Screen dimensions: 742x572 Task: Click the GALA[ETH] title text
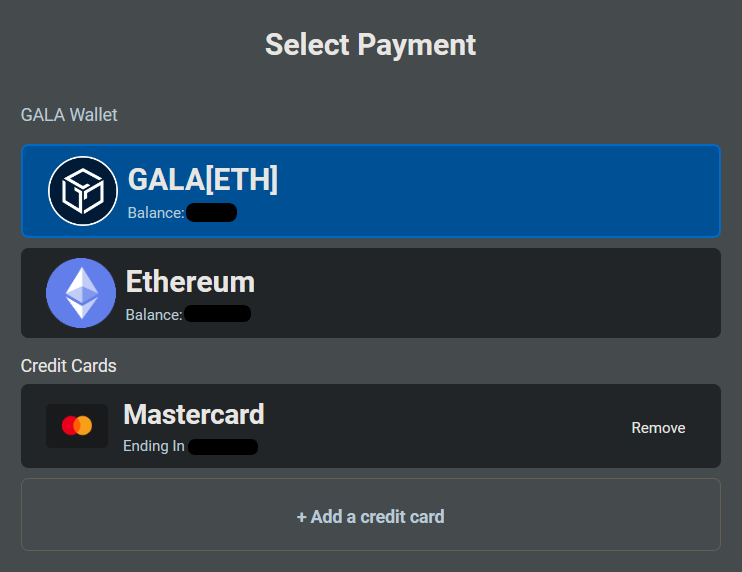point(203,180)
